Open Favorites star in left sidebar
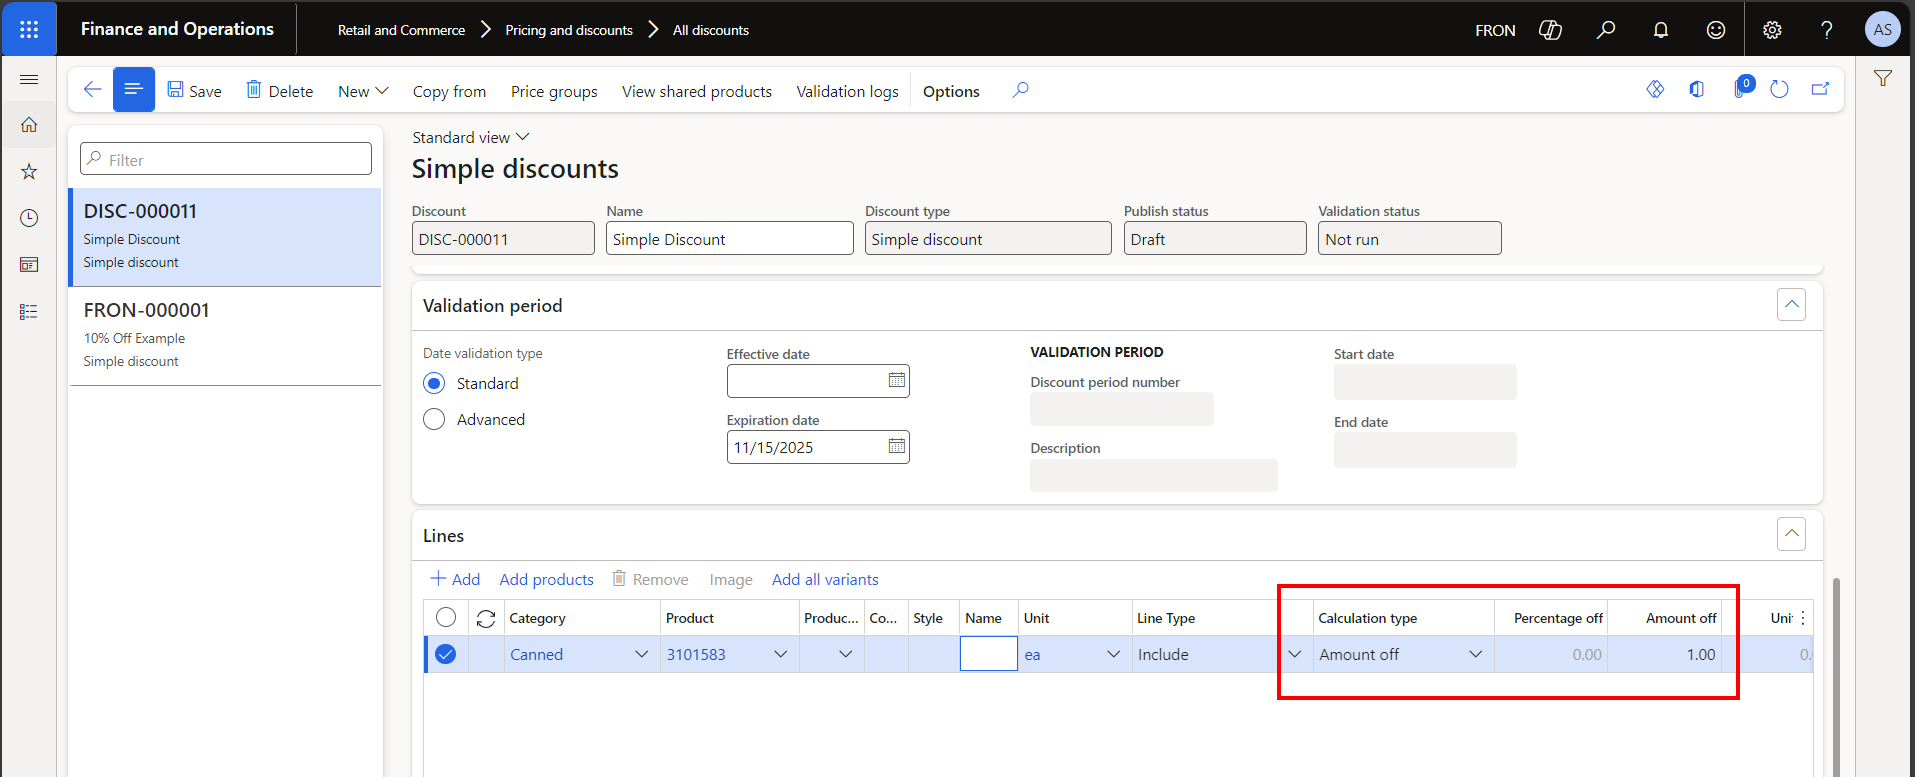 pyautogui.click(x=29, y=172)
